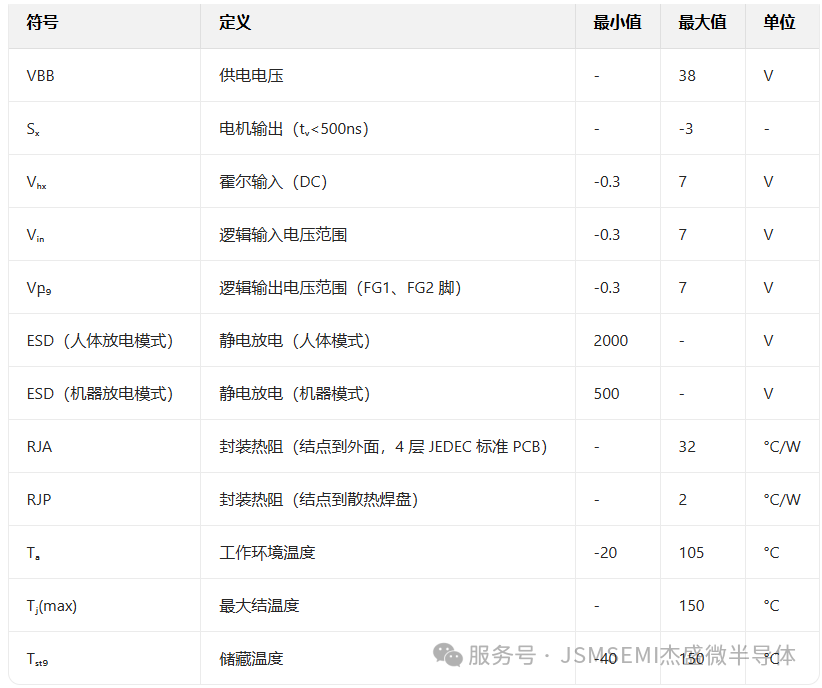Click the max value 2 for RJP
The image size is (822, 688).
point(683,500)
